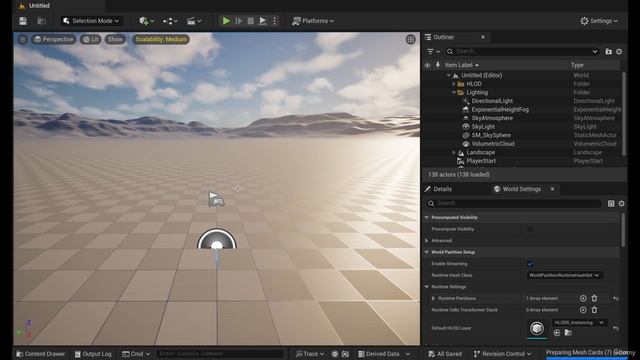Expand the Advanced section under Precomputed Visibility
Viewport: 640px width, 360px height.
427,241
